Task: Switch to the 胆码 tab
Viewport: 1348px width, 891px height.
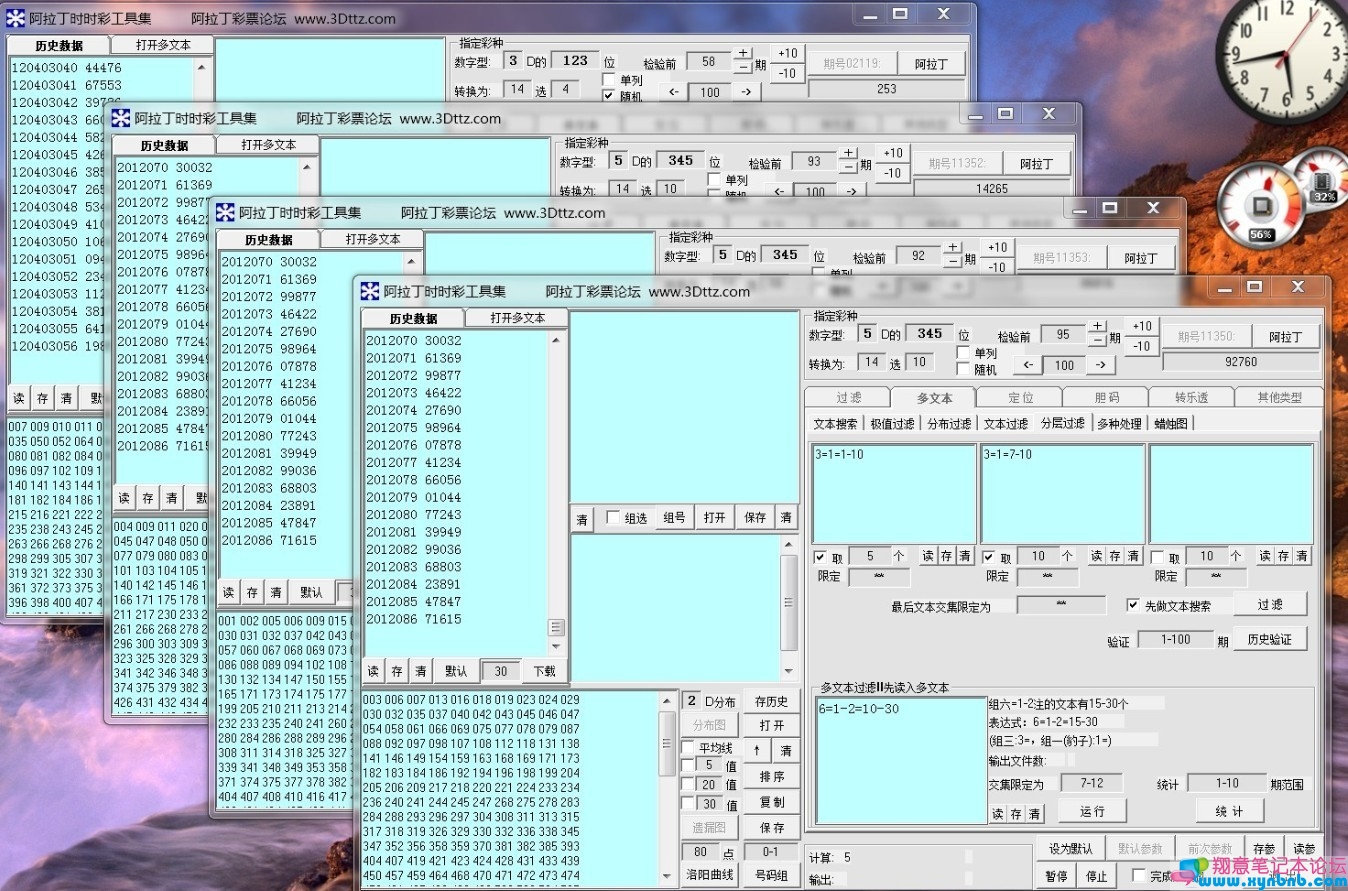Action: (x=1106, y=397)
